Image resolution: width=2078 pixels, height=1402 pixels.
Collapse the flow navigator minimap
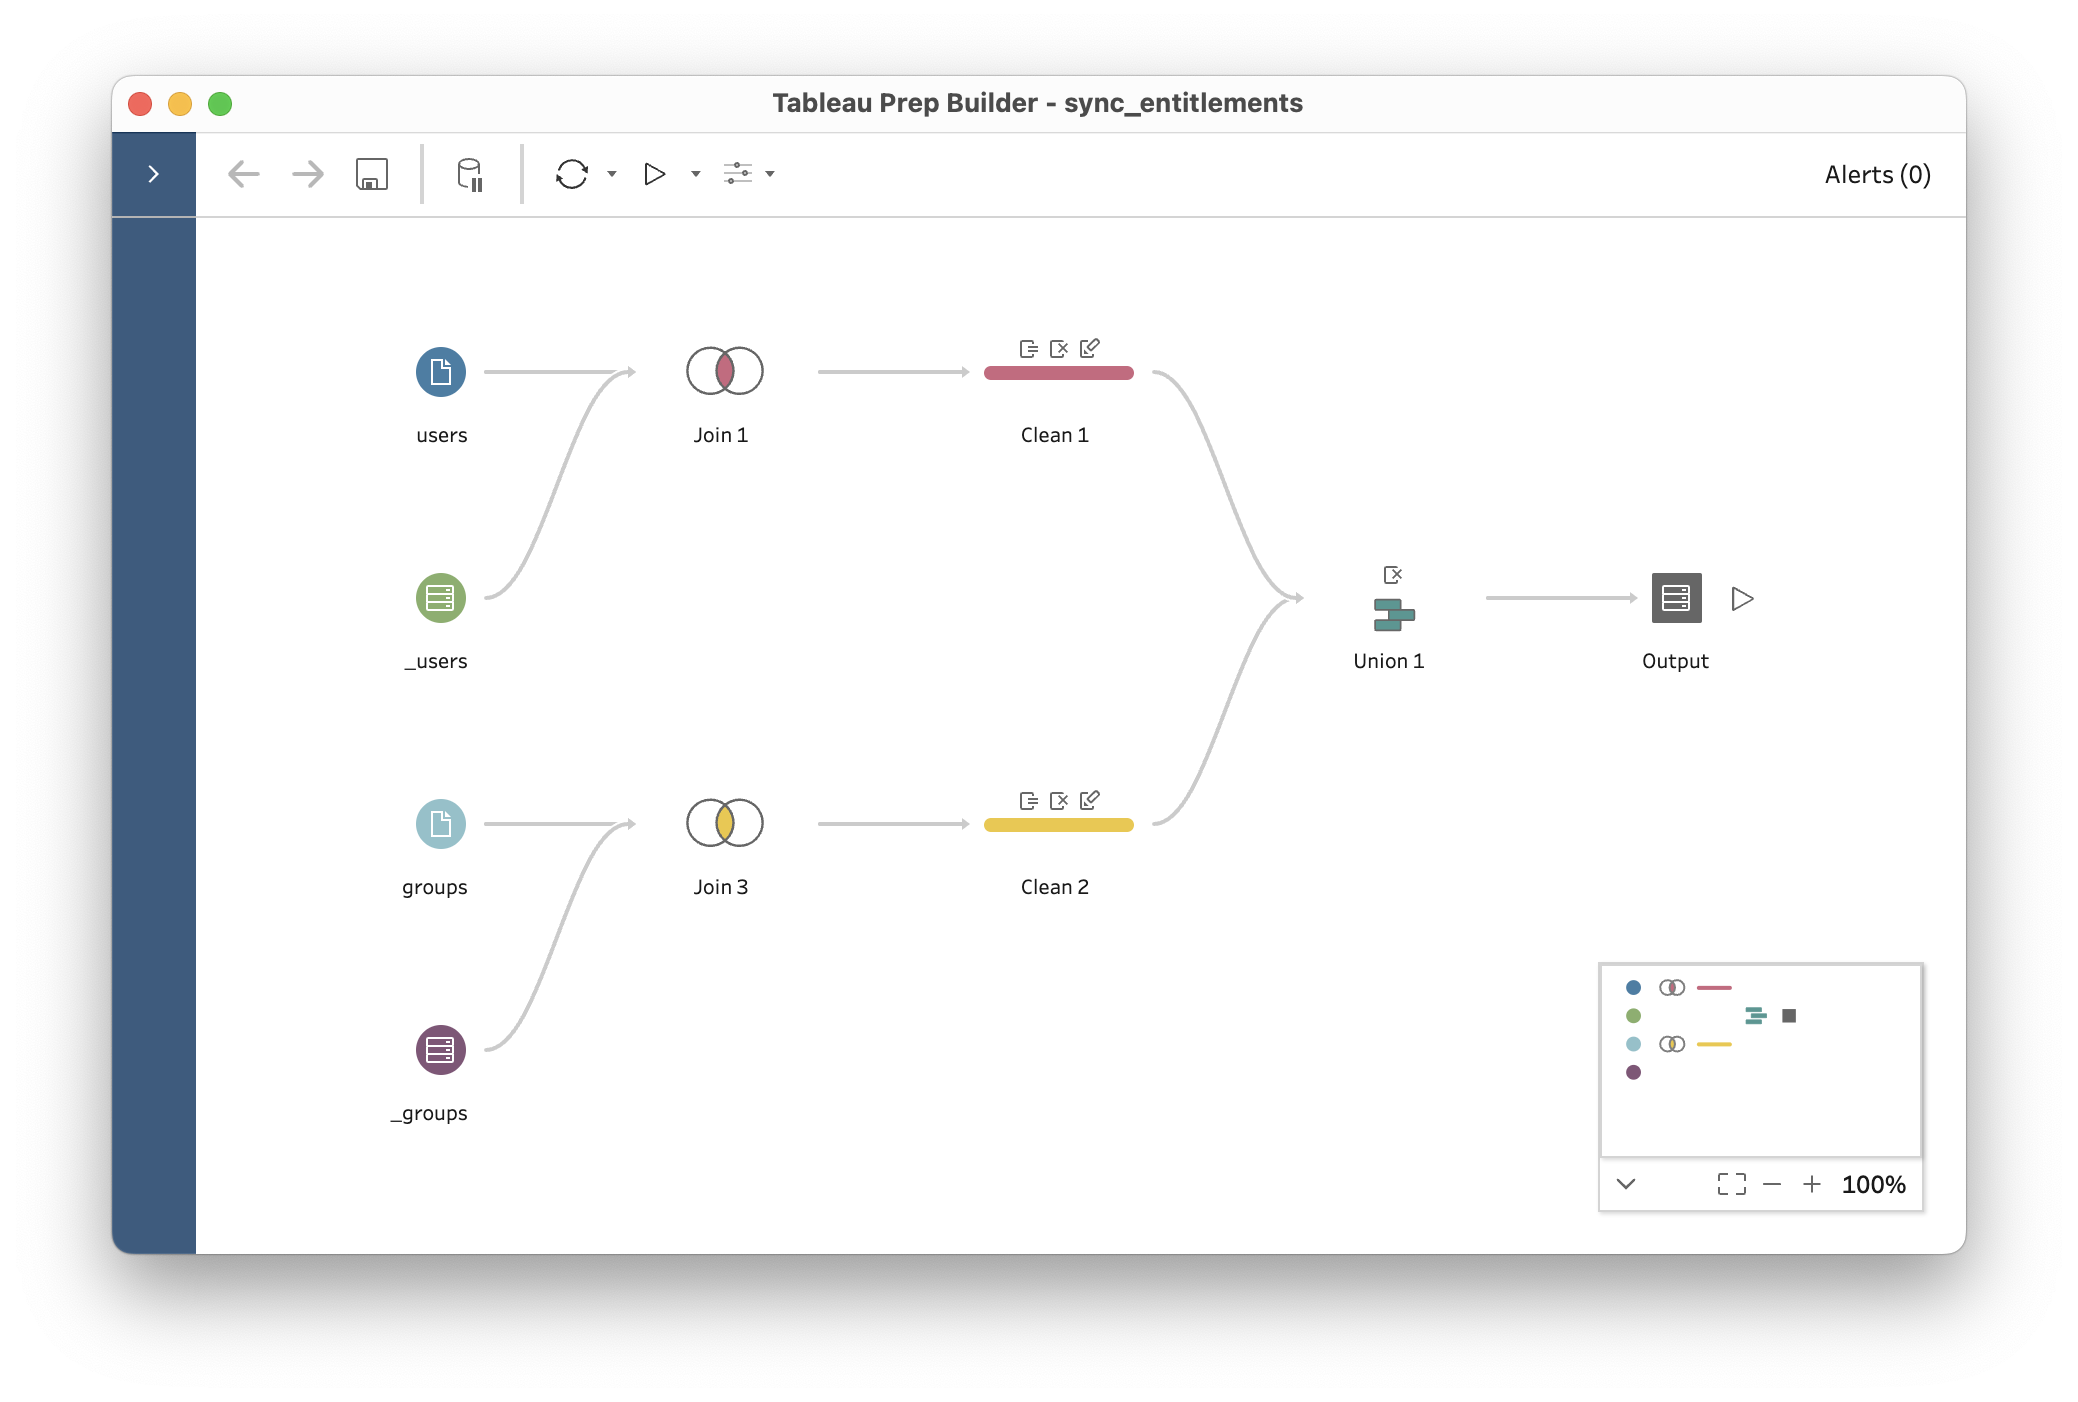(1626, 1184)
